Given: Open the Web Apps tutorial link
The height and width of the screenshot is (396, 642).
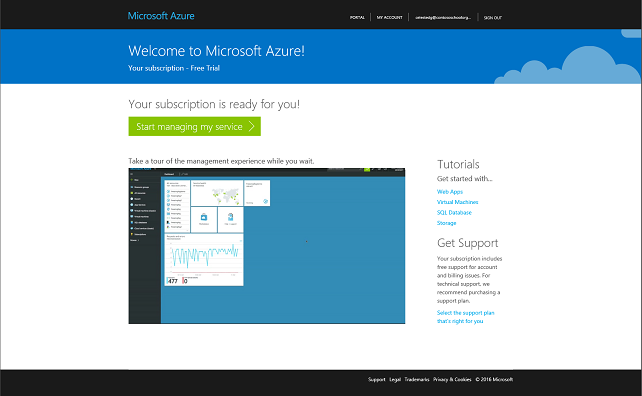Looking at the screenshot, I should click(x=450, y=192).
